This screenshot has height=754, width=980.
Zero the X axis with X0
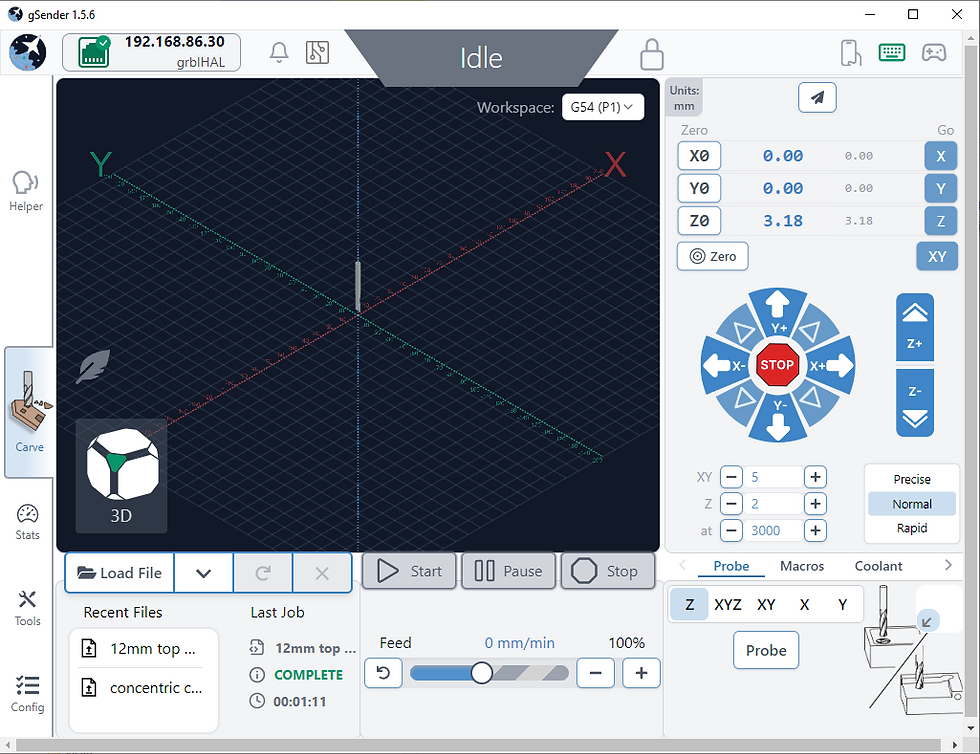click(699, 156)
